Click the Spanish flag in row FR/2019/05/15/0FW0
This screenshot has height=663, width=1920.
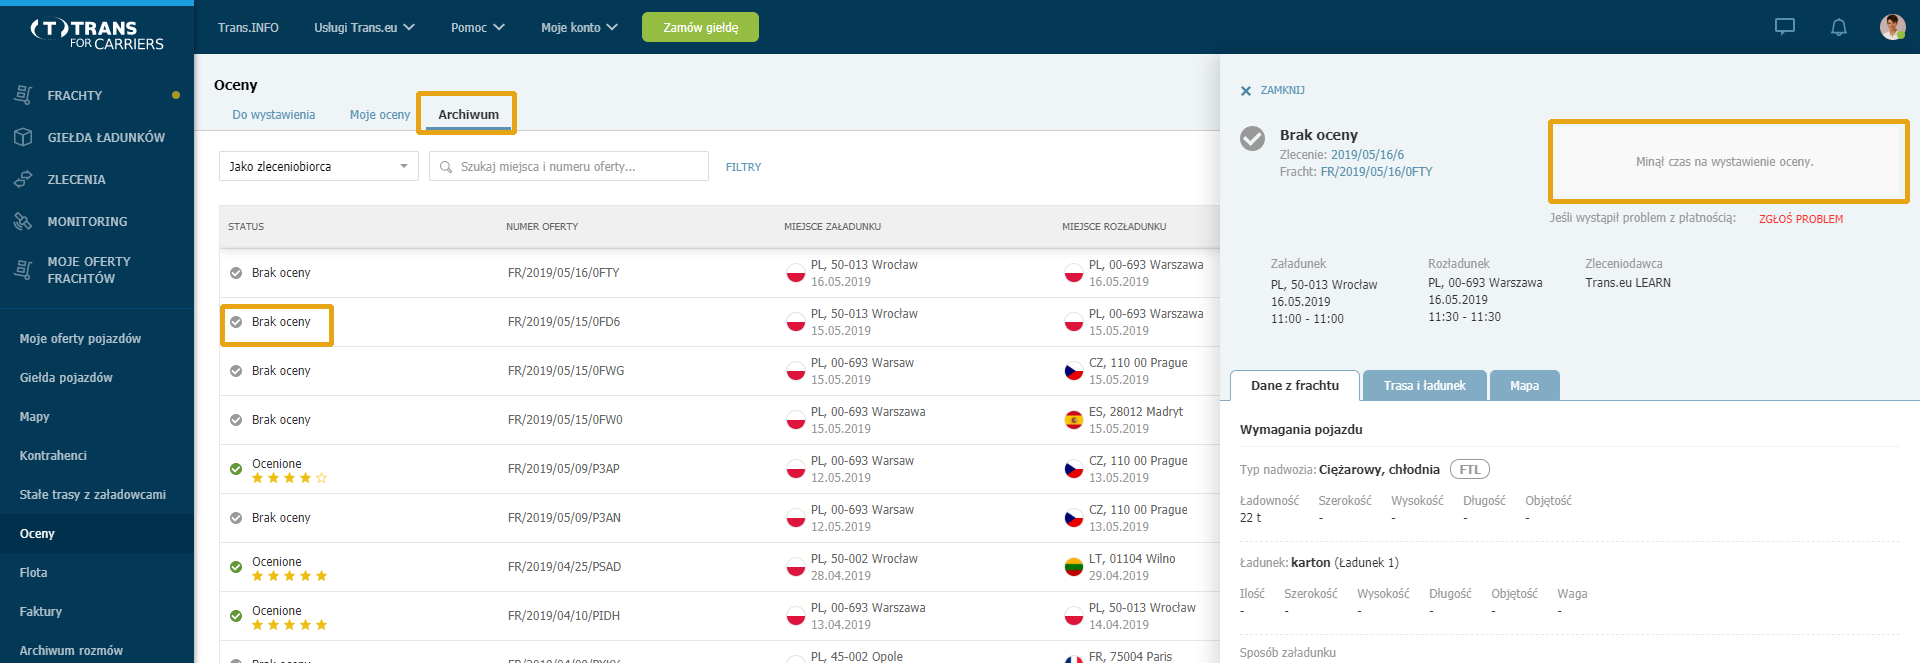tap(1073, 420)
